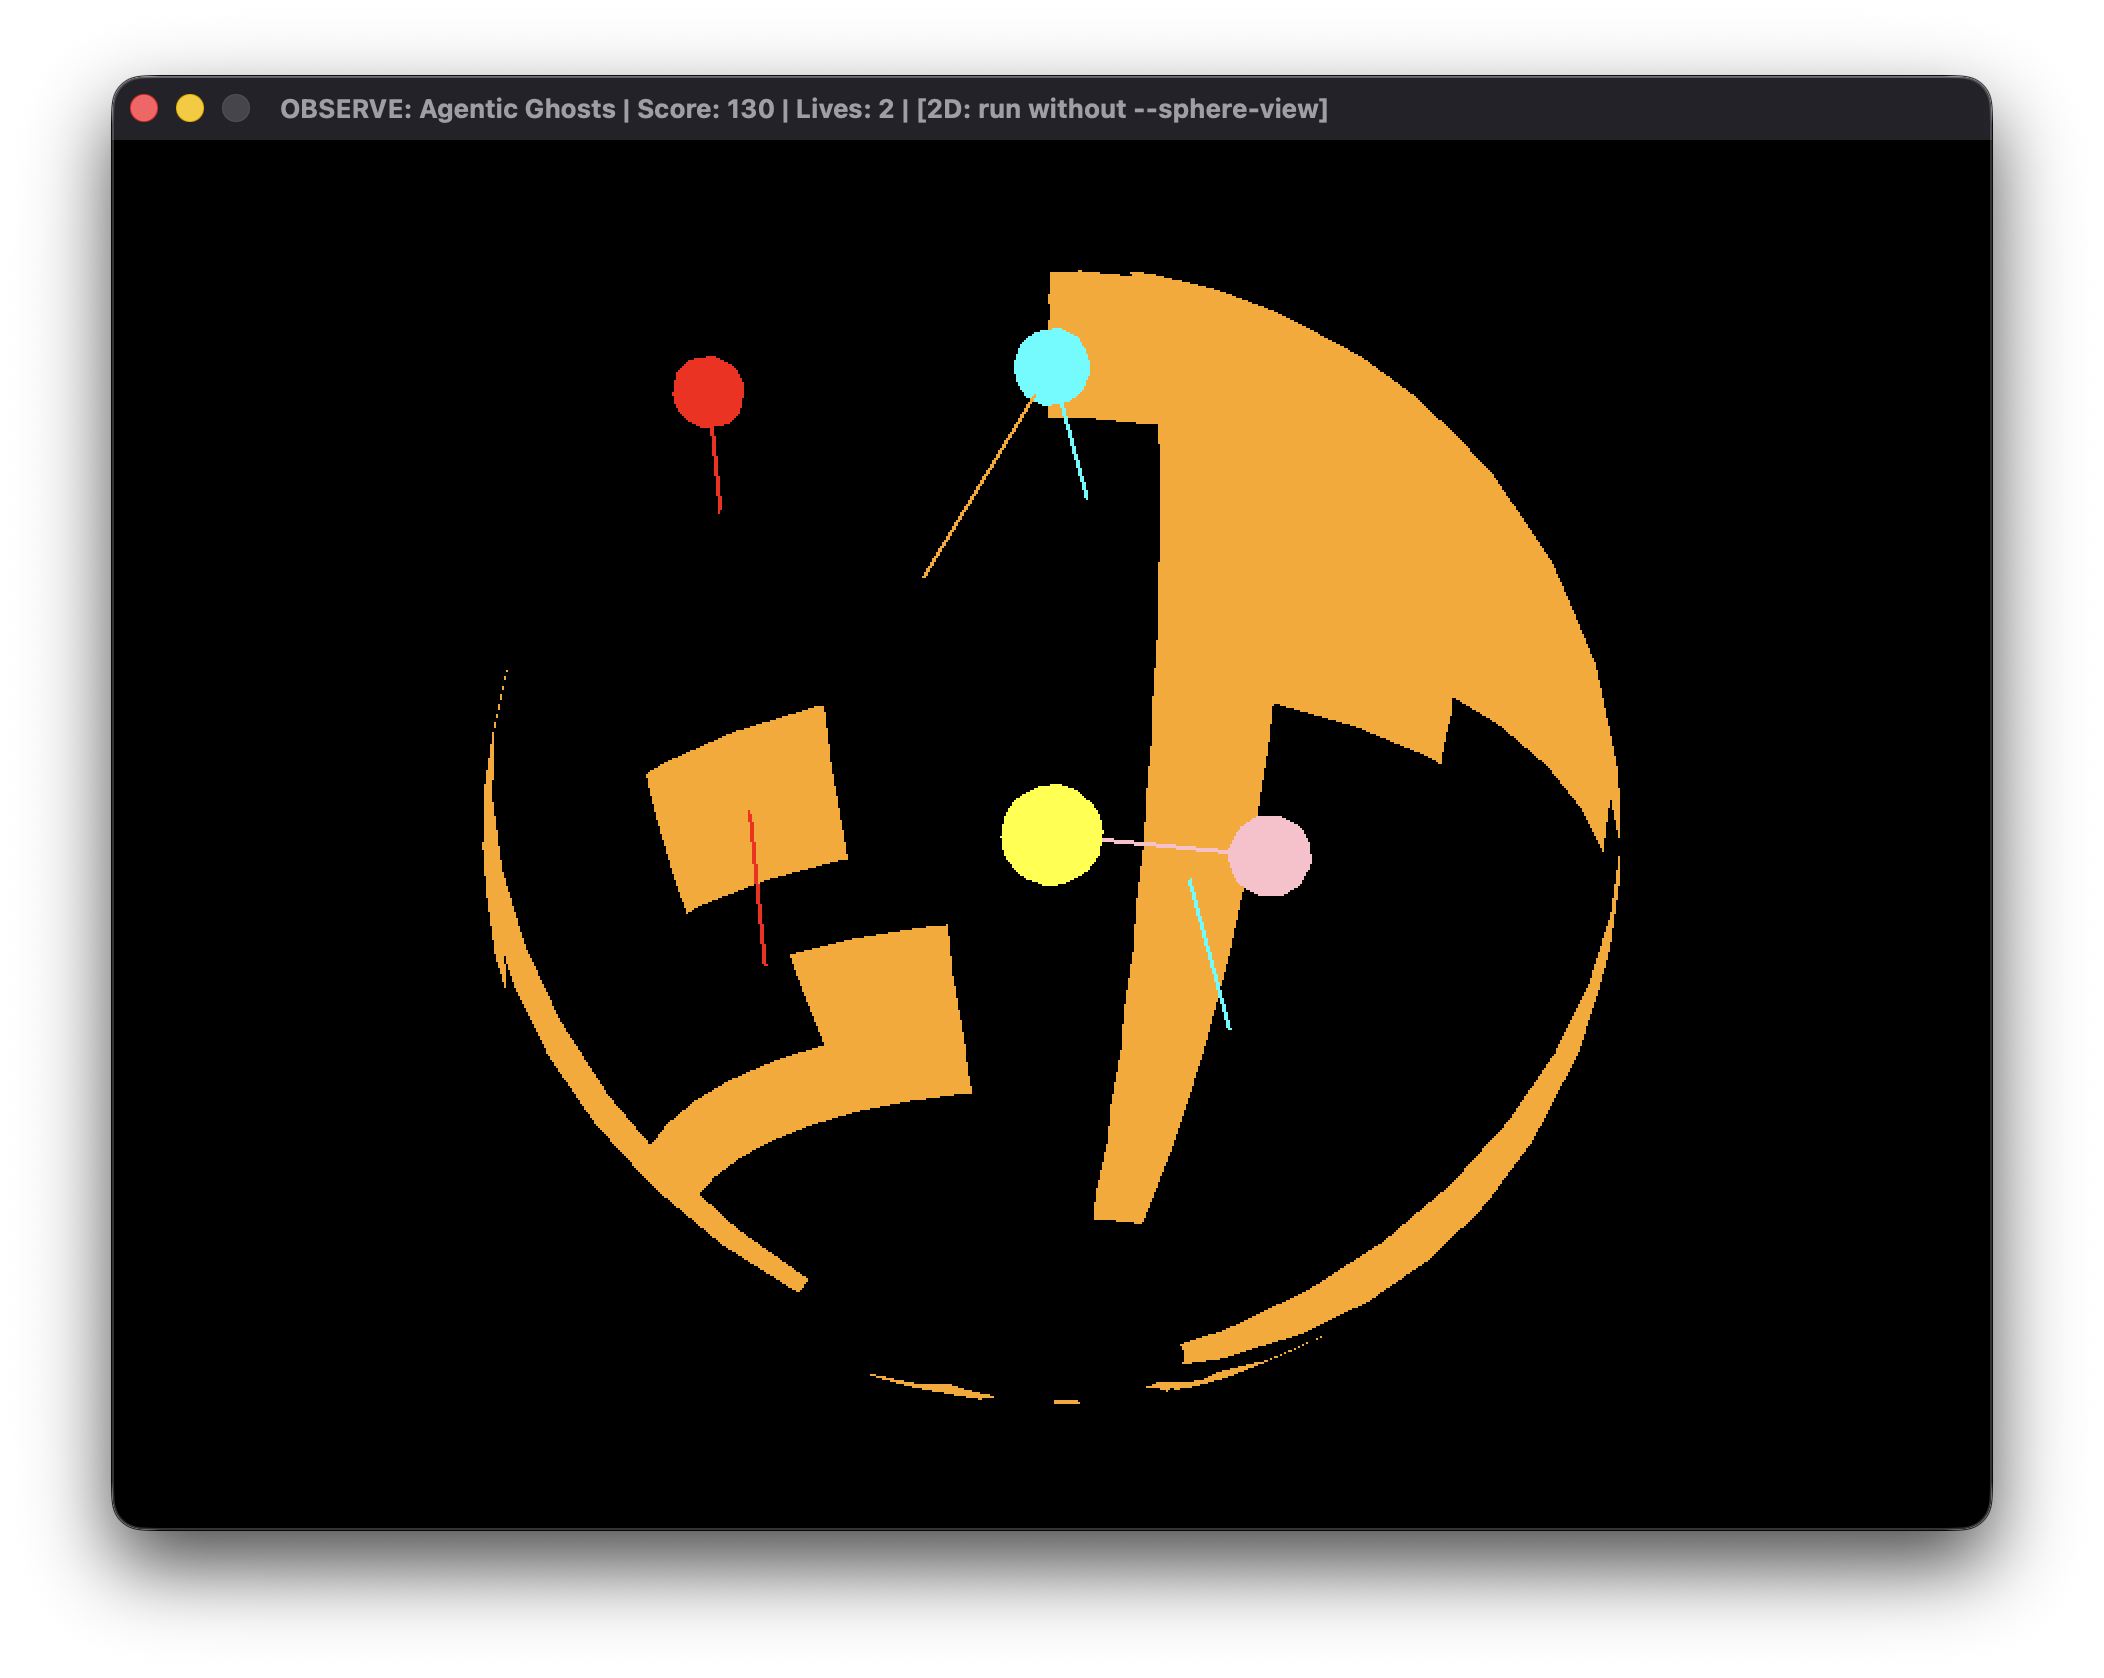Click the Agentic Ghosts title text

pos(516,110)
